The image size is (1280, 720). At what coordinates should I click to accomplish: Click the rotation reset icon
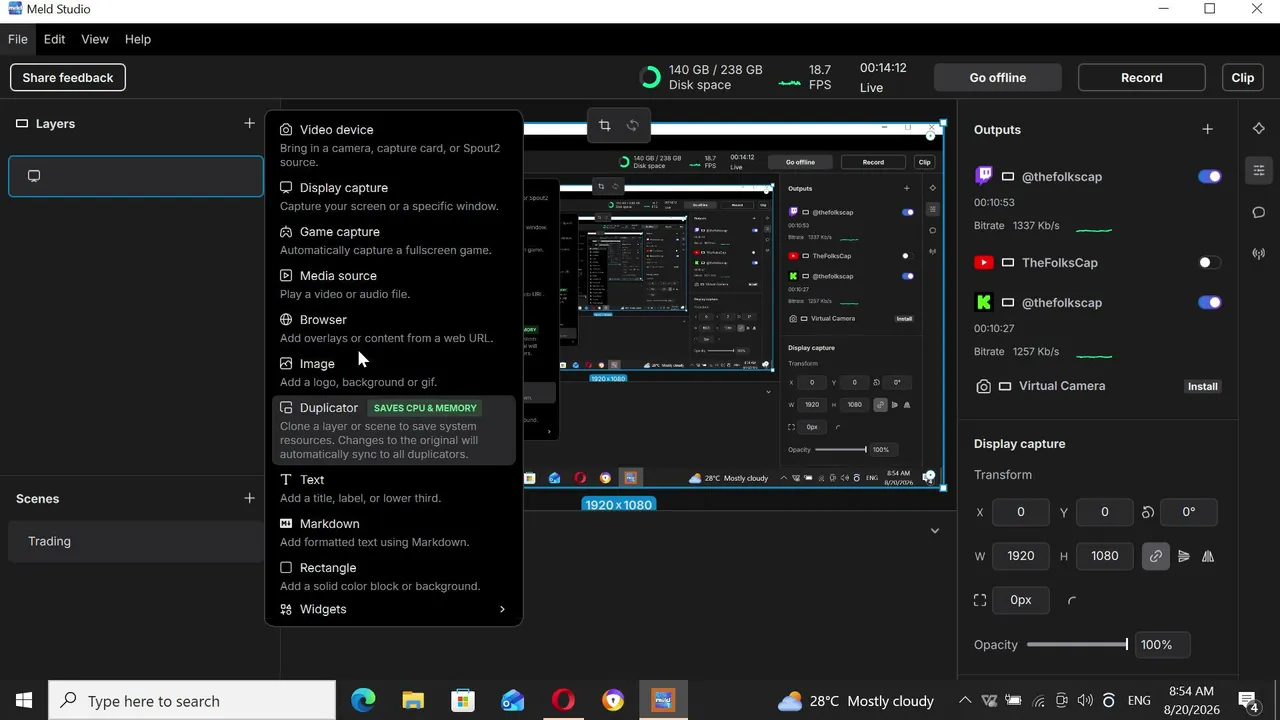(1148, 512)
